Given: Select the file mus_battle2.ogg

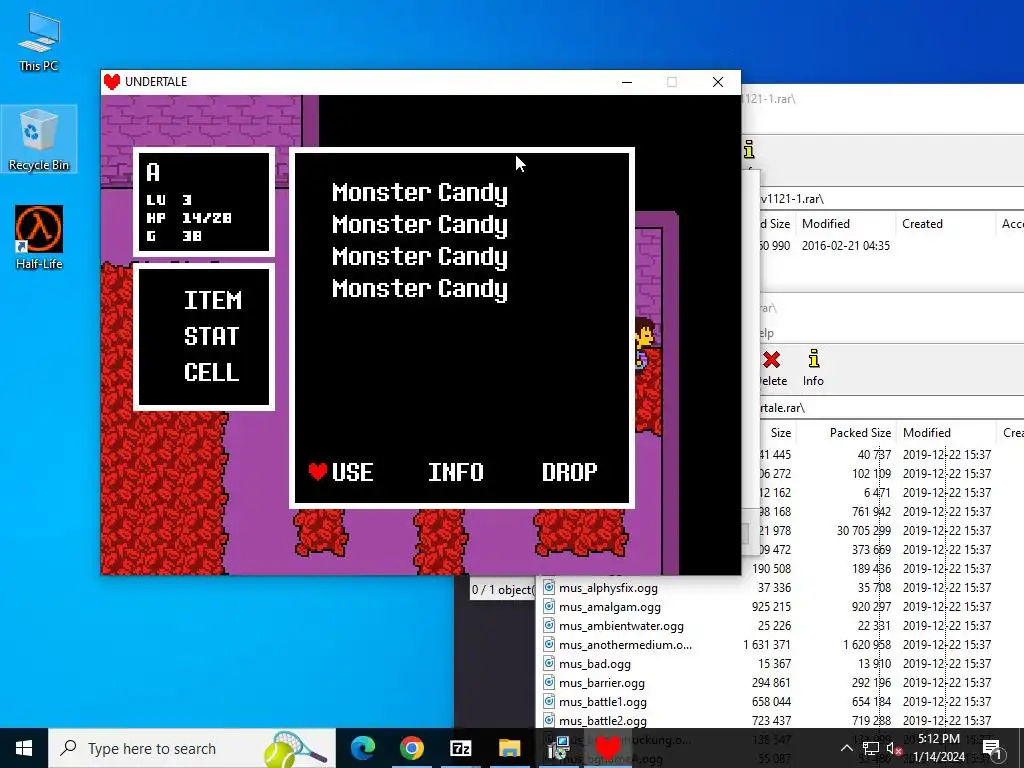Looking at the screenshot, I should pyautogui.click(x=603, y=720).
